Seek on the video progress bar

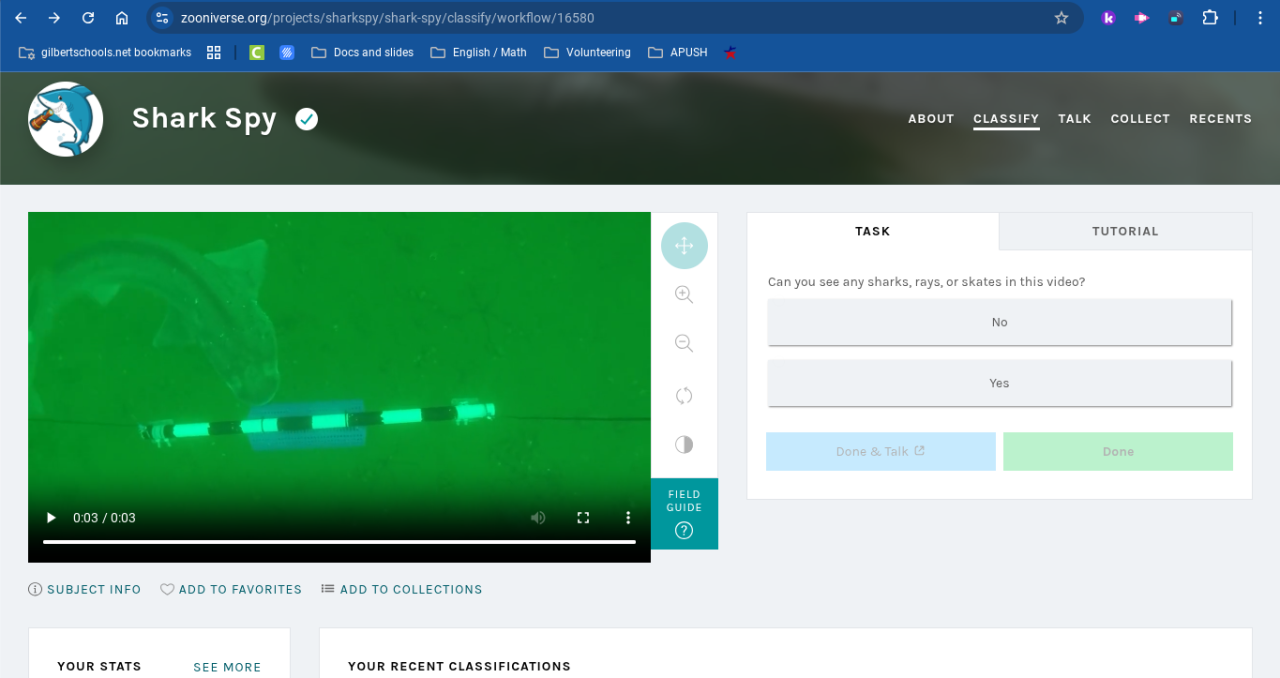339,542
